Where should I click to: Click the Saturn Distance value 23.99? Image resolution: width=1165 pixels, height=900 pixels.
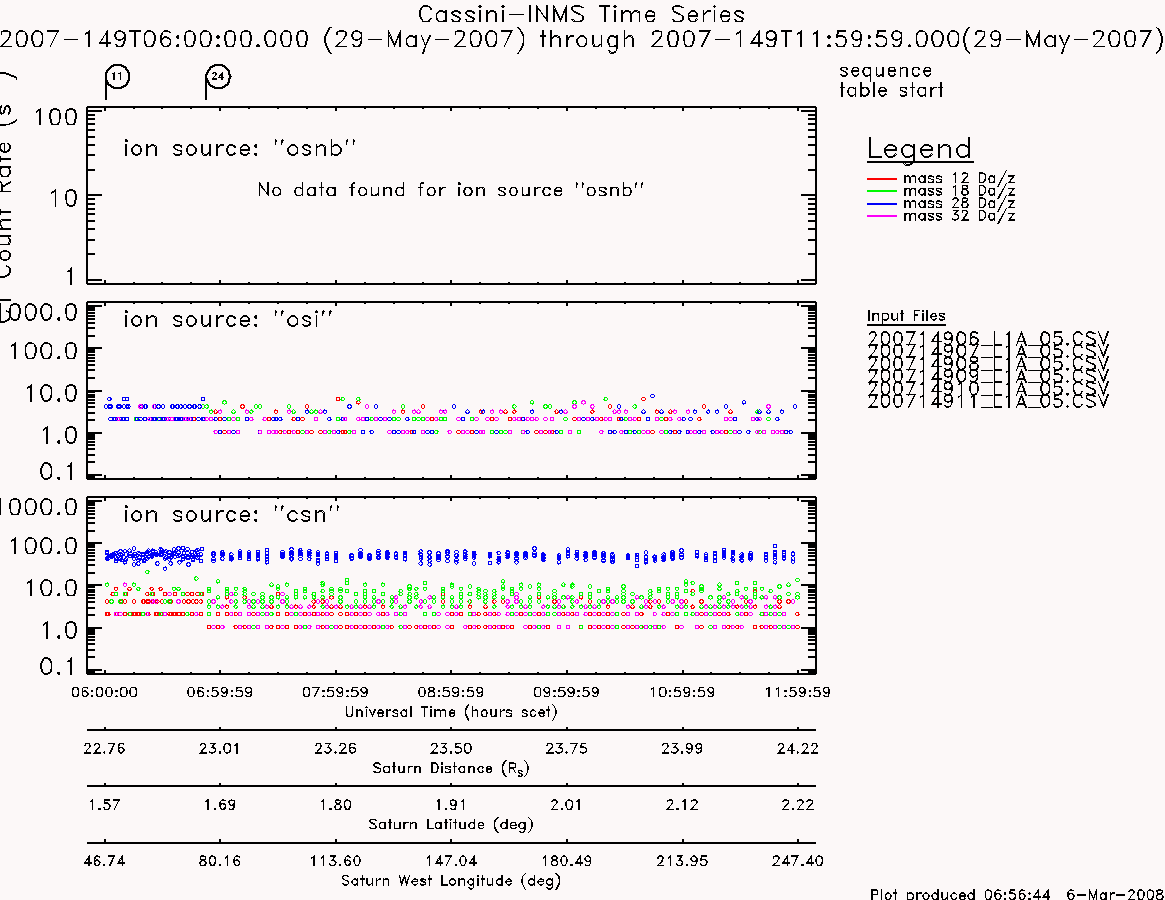[x=682, y=748]
